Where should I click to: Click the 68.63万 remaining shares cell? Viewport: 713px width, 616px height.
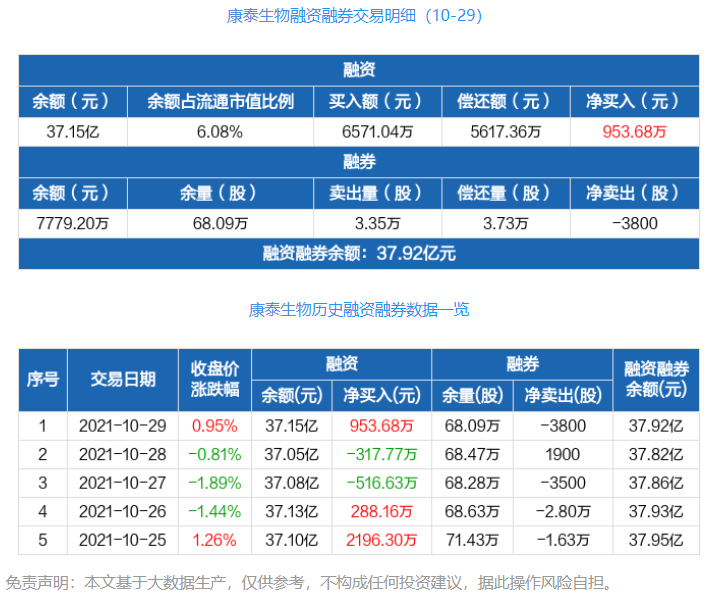point(472,511)
